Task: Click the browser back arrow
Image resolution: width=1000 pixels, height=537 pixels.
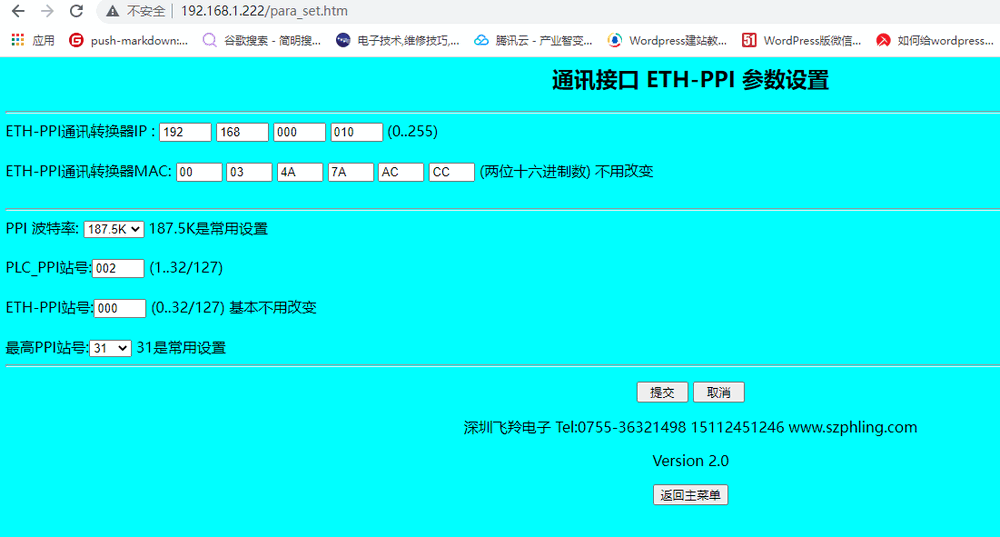Action: pos(17,11)
